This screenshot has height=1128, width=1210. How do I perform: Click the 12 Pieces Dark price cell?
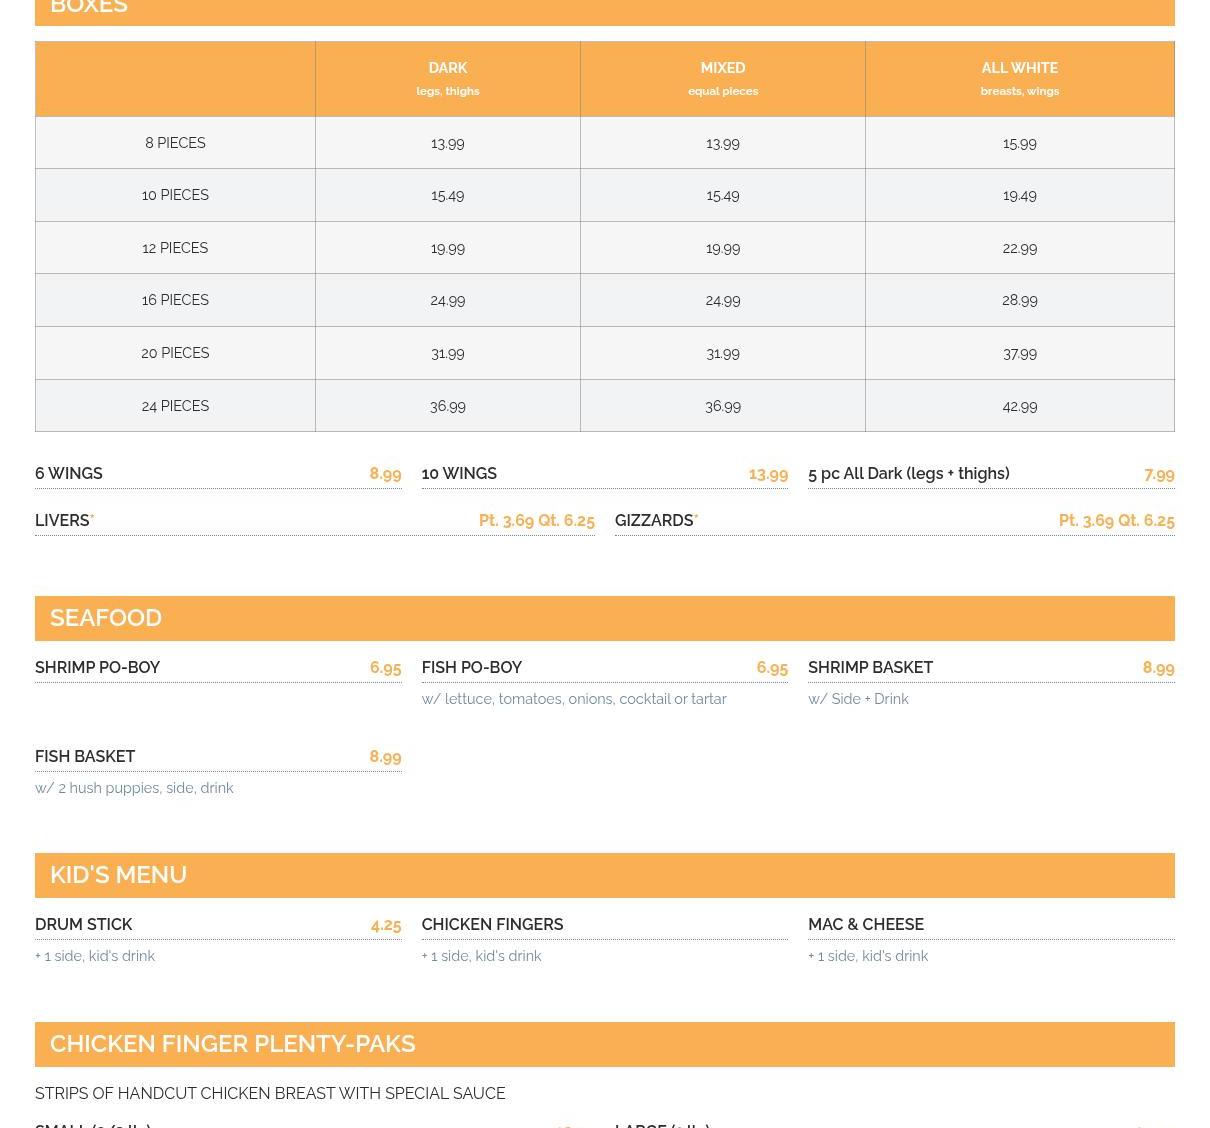point(447,248)
